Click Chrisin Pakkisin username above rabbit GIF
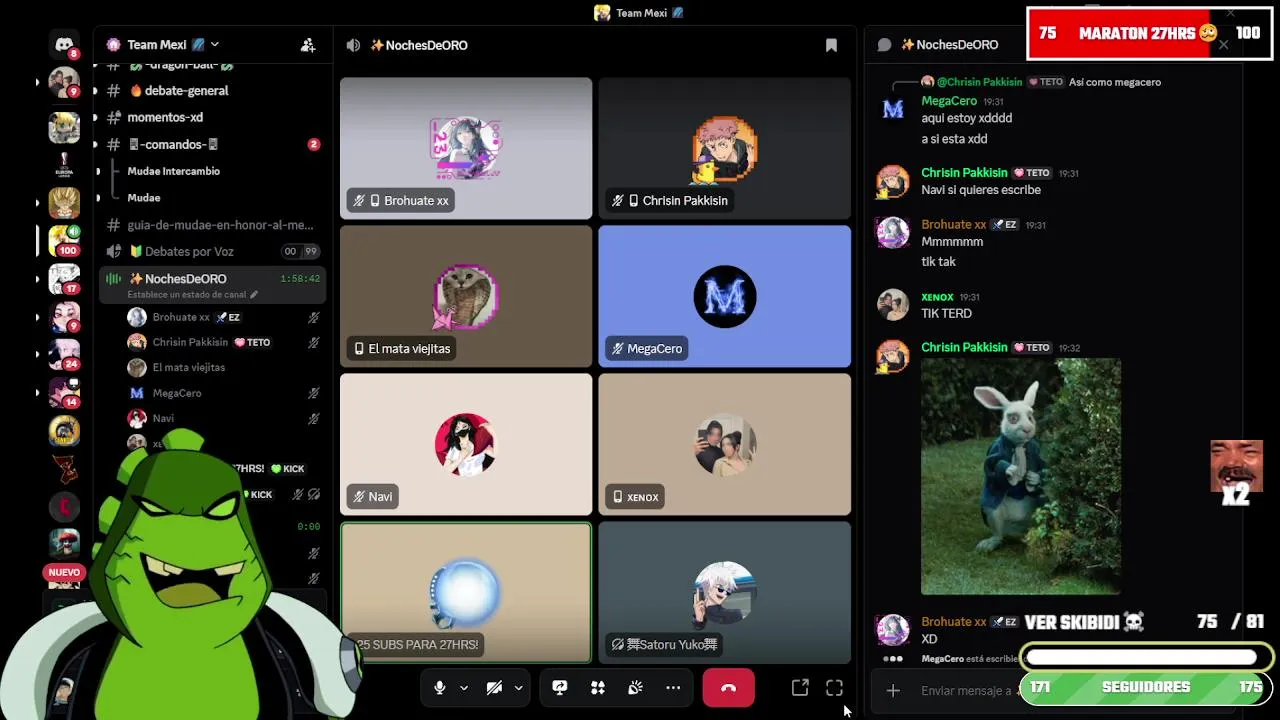The image size is (1280, 720). coord(964,347)
